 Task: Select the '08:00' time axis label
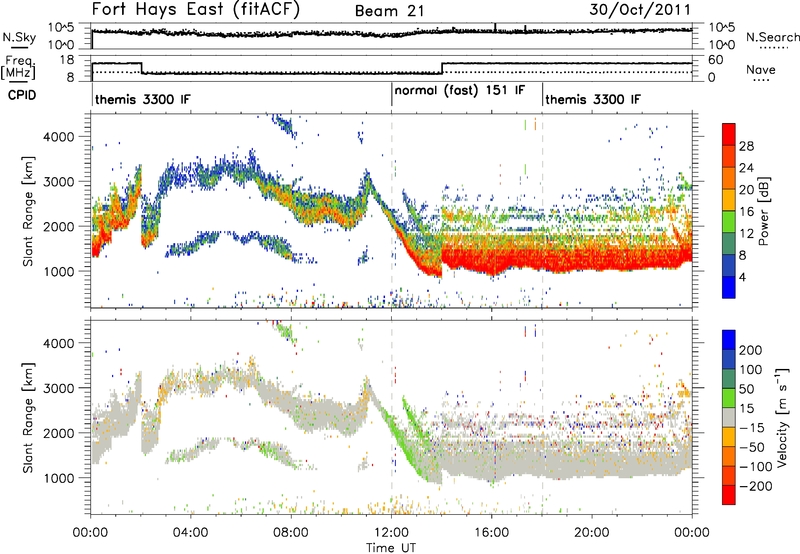point(291,533)
